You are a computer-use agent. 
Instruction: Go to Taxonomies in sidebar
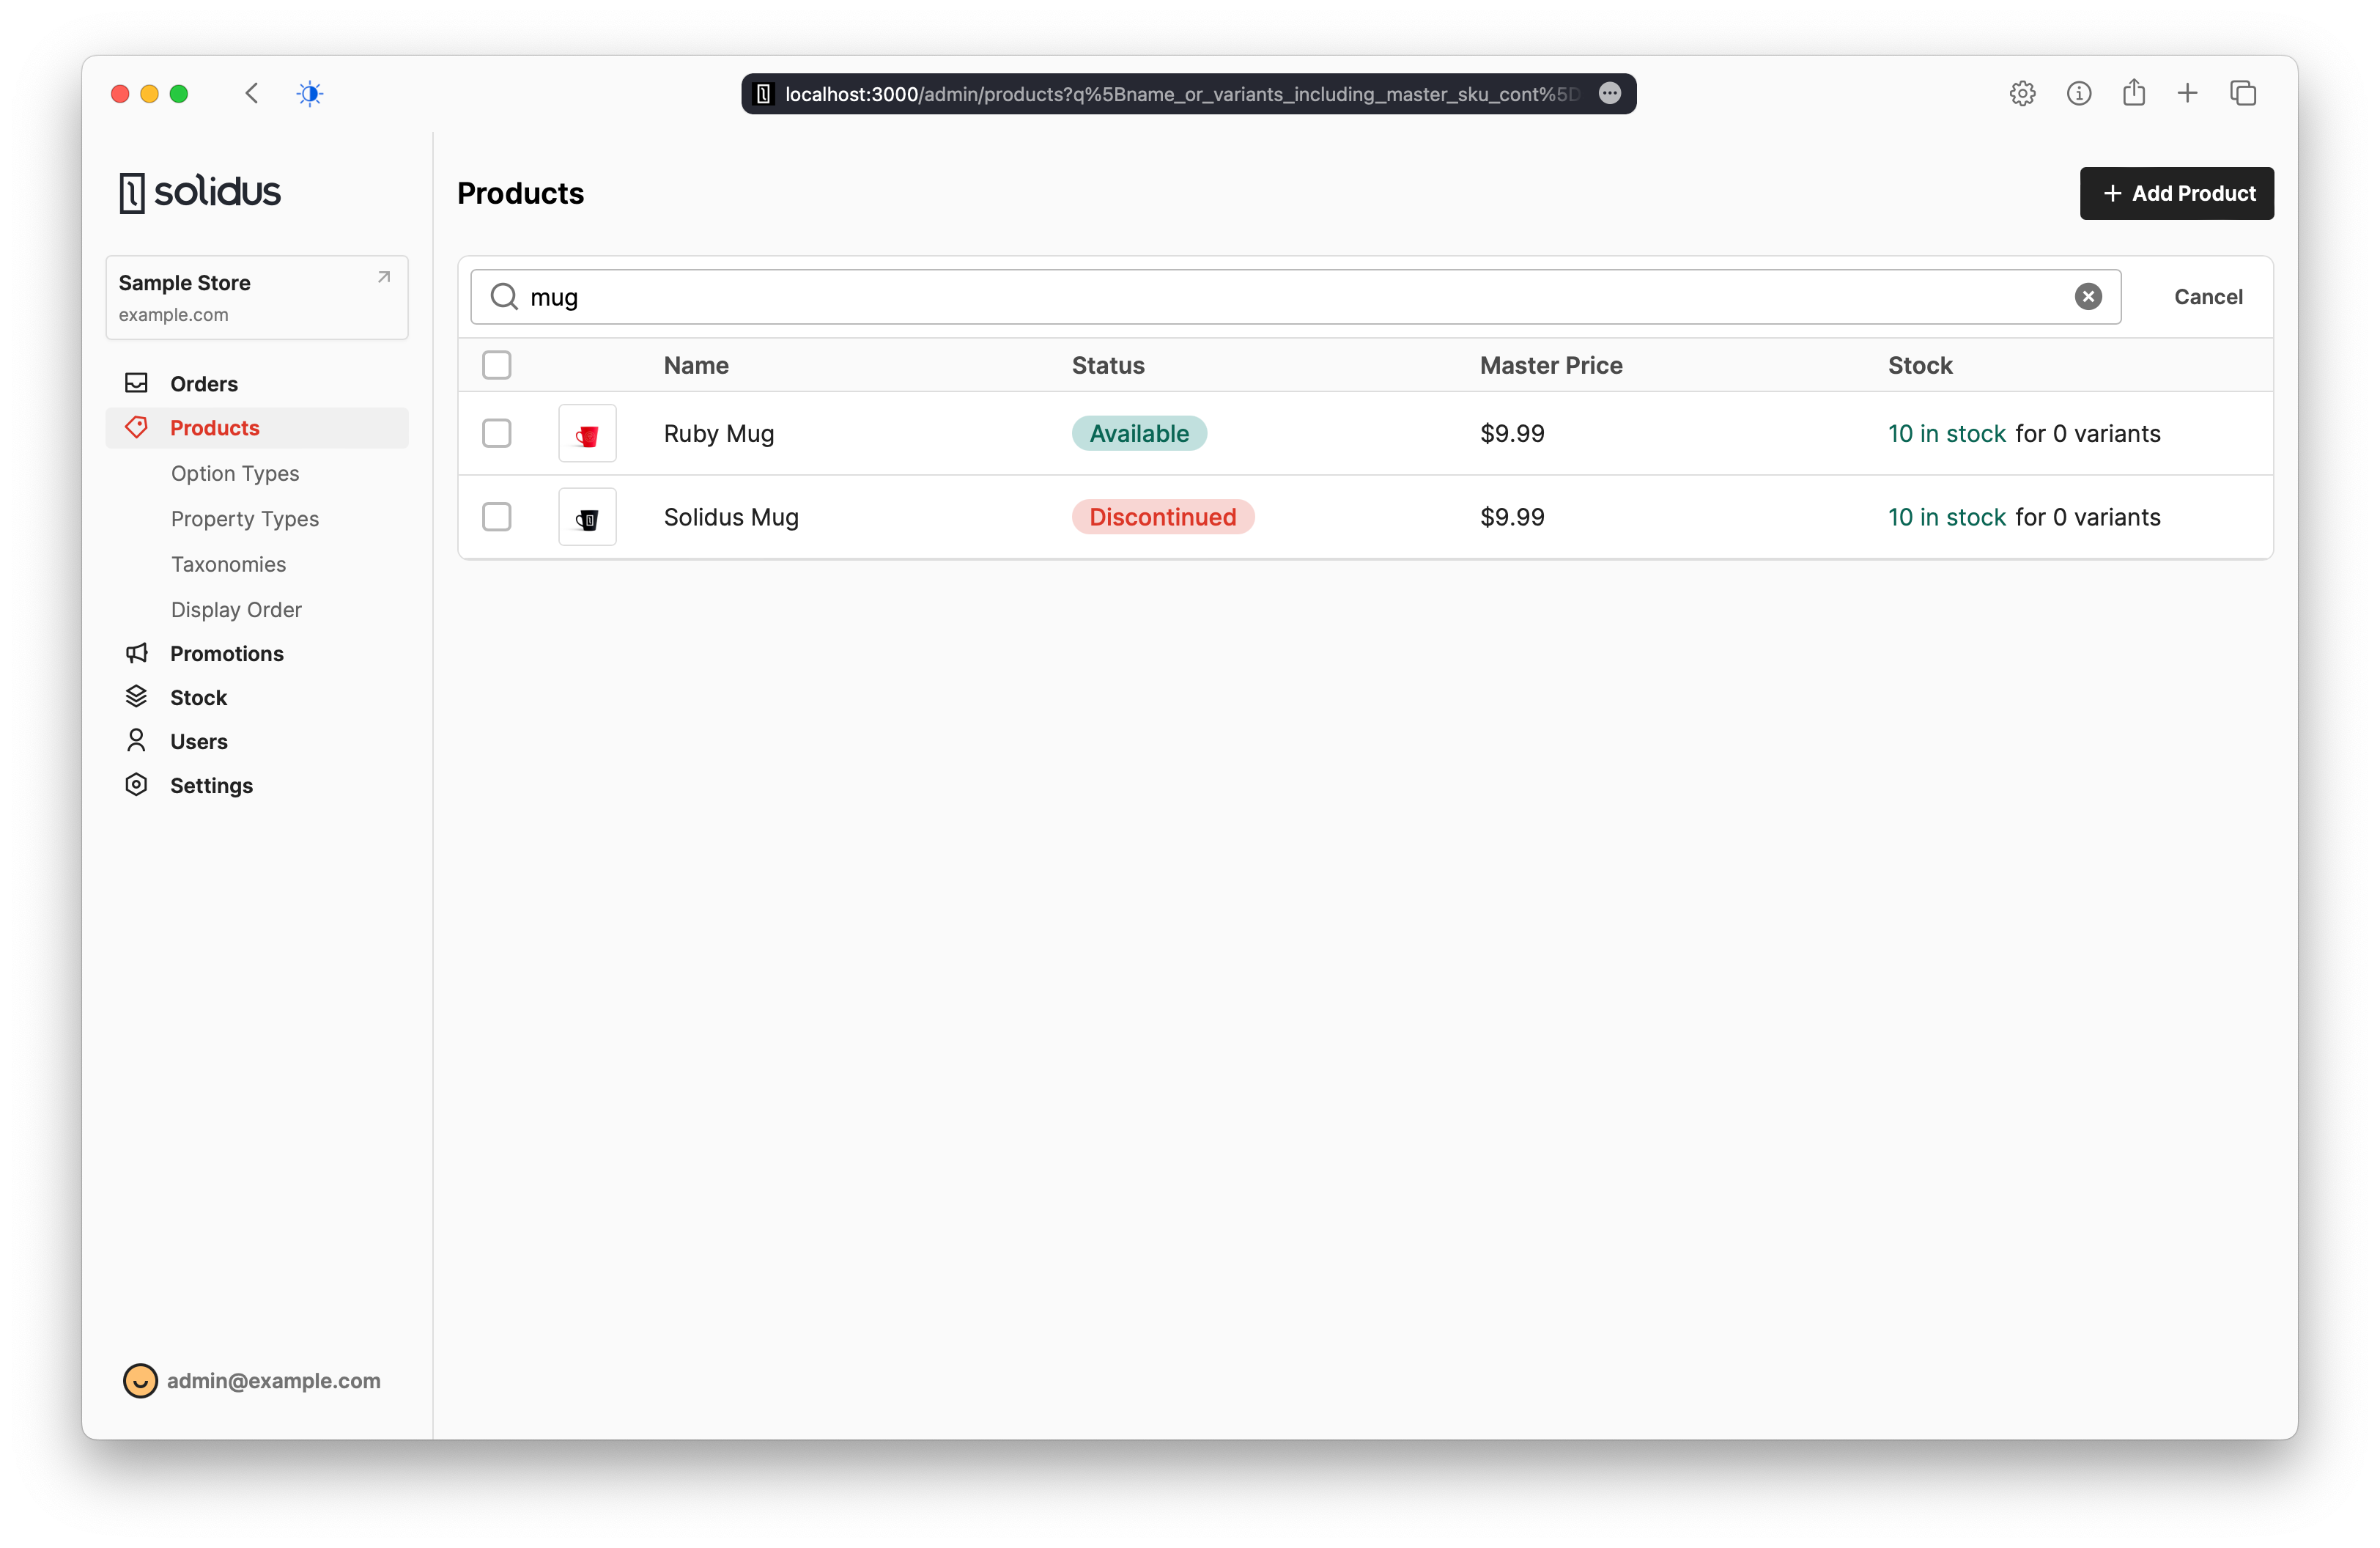click(x=228, y=564)
